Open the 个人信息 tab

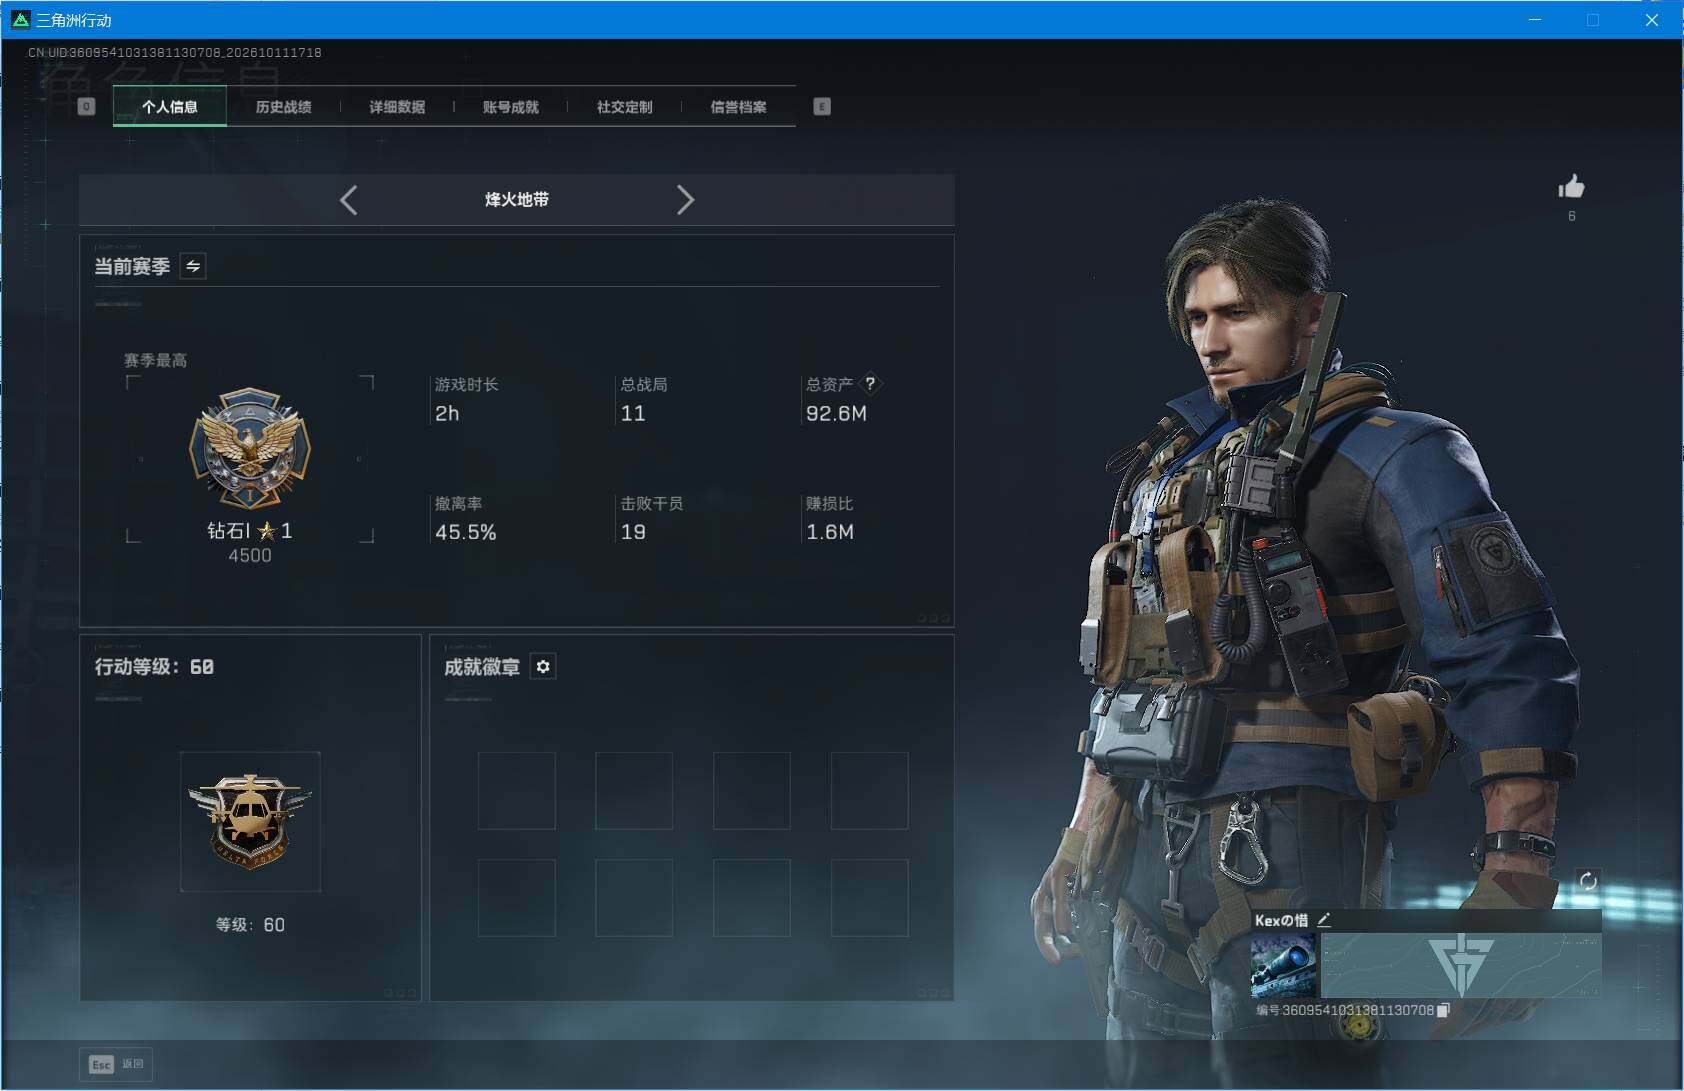click(170, 107)
